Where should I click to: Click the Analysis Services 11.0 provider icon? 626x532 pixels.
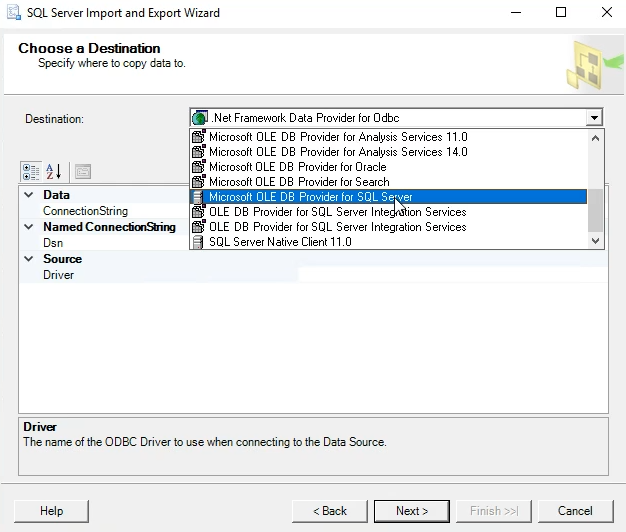[x=198, y=137]
